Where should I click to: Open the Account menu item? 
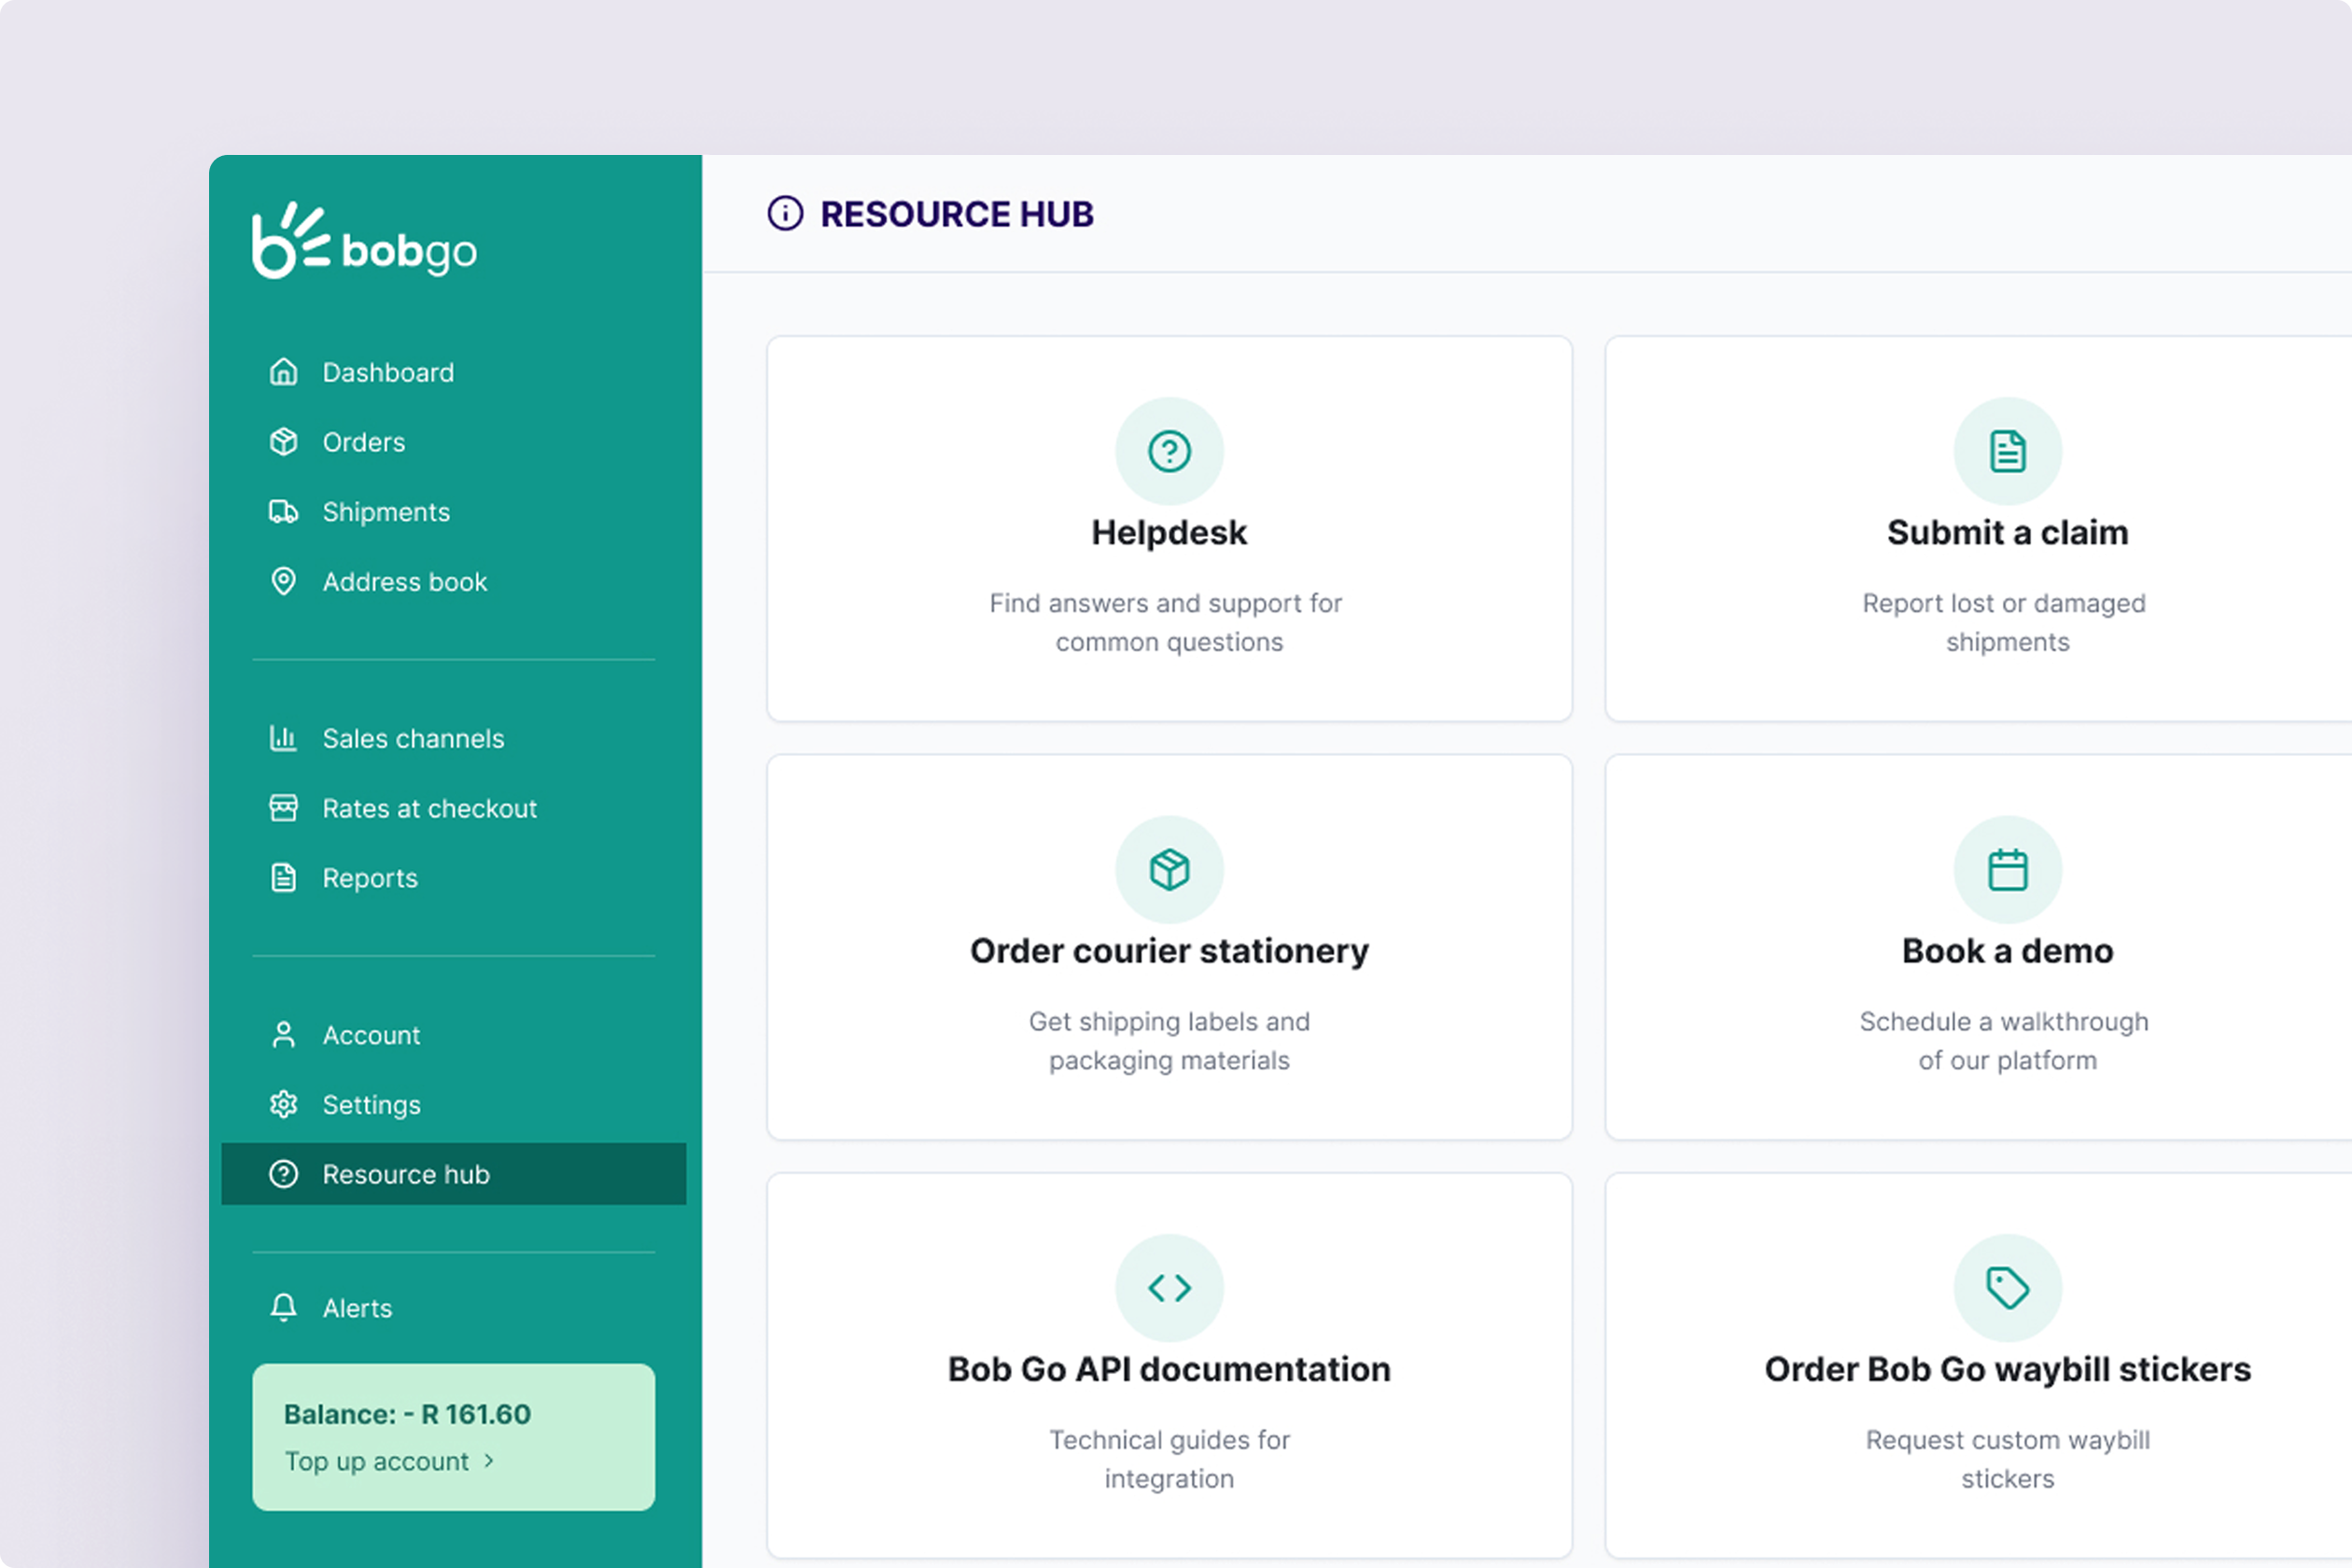371,1035
